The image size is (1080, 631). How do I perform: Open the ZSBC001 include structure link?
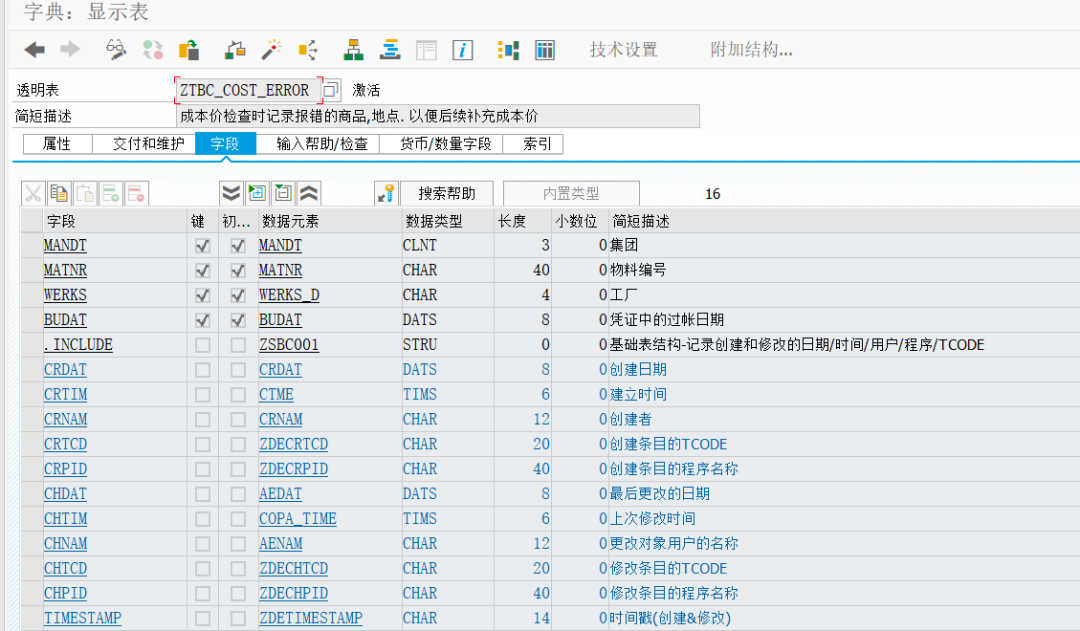point(289,345)
